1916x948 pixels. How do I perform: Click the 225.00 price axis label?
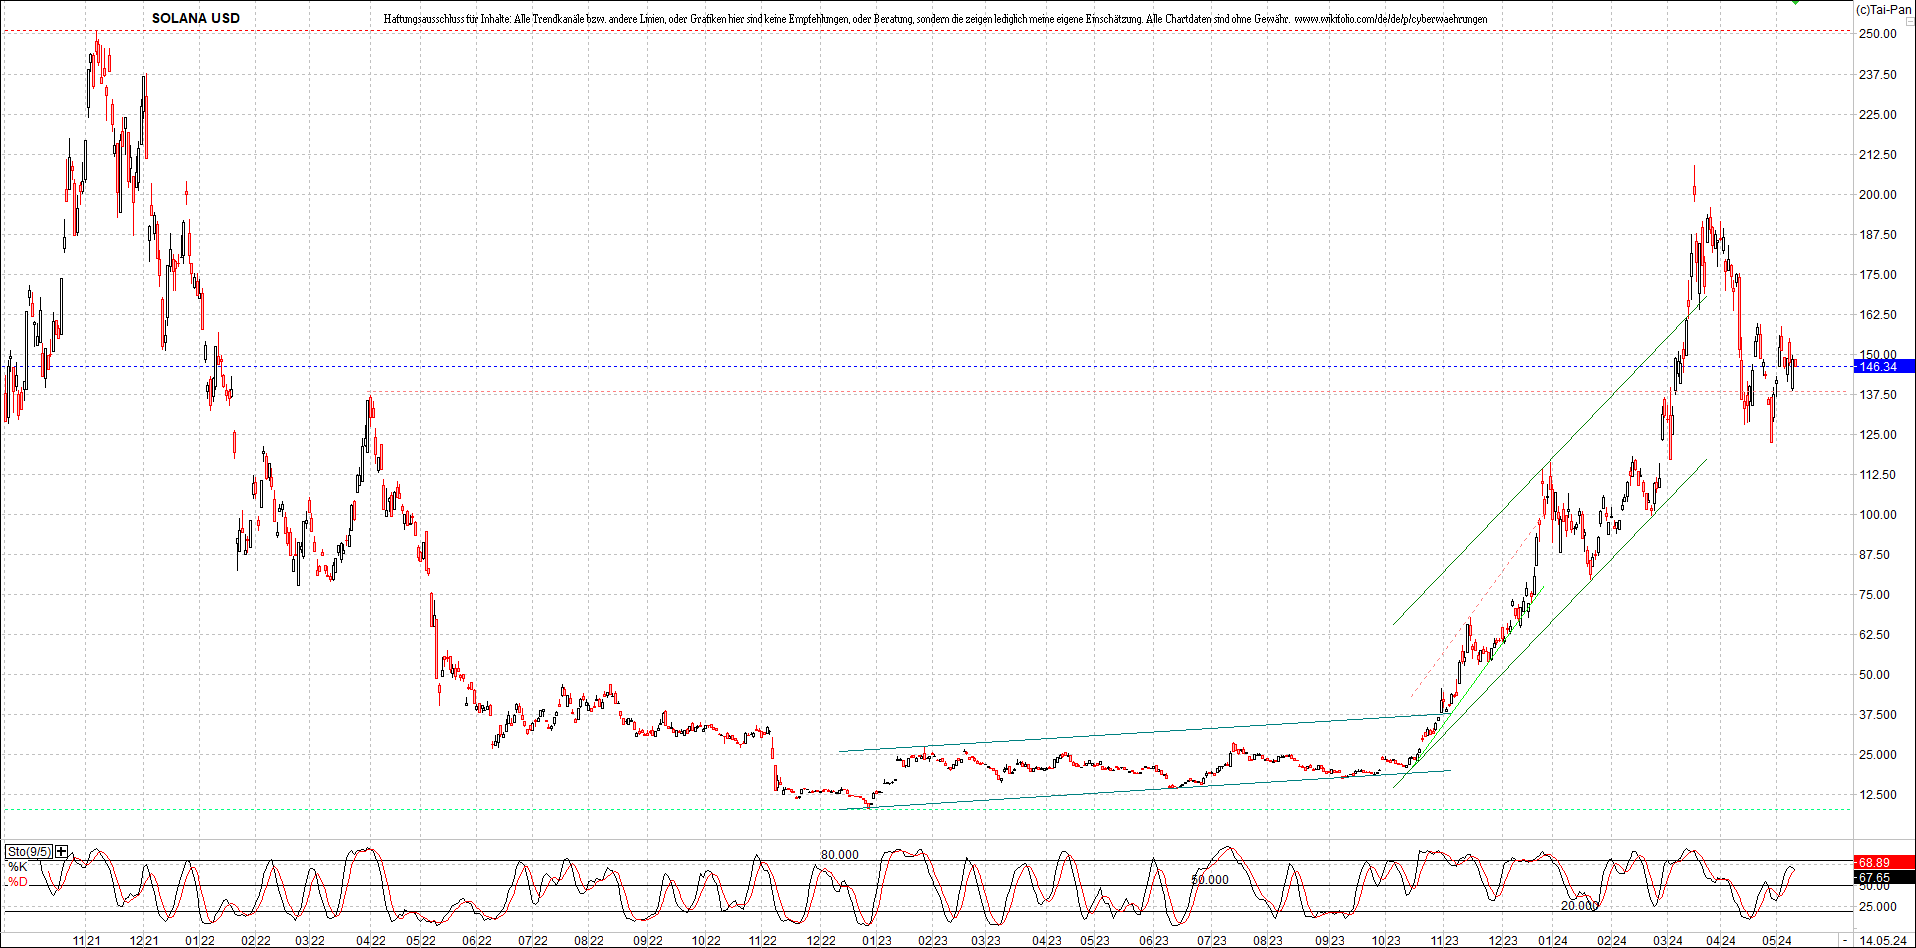(x=1877, y=115)
